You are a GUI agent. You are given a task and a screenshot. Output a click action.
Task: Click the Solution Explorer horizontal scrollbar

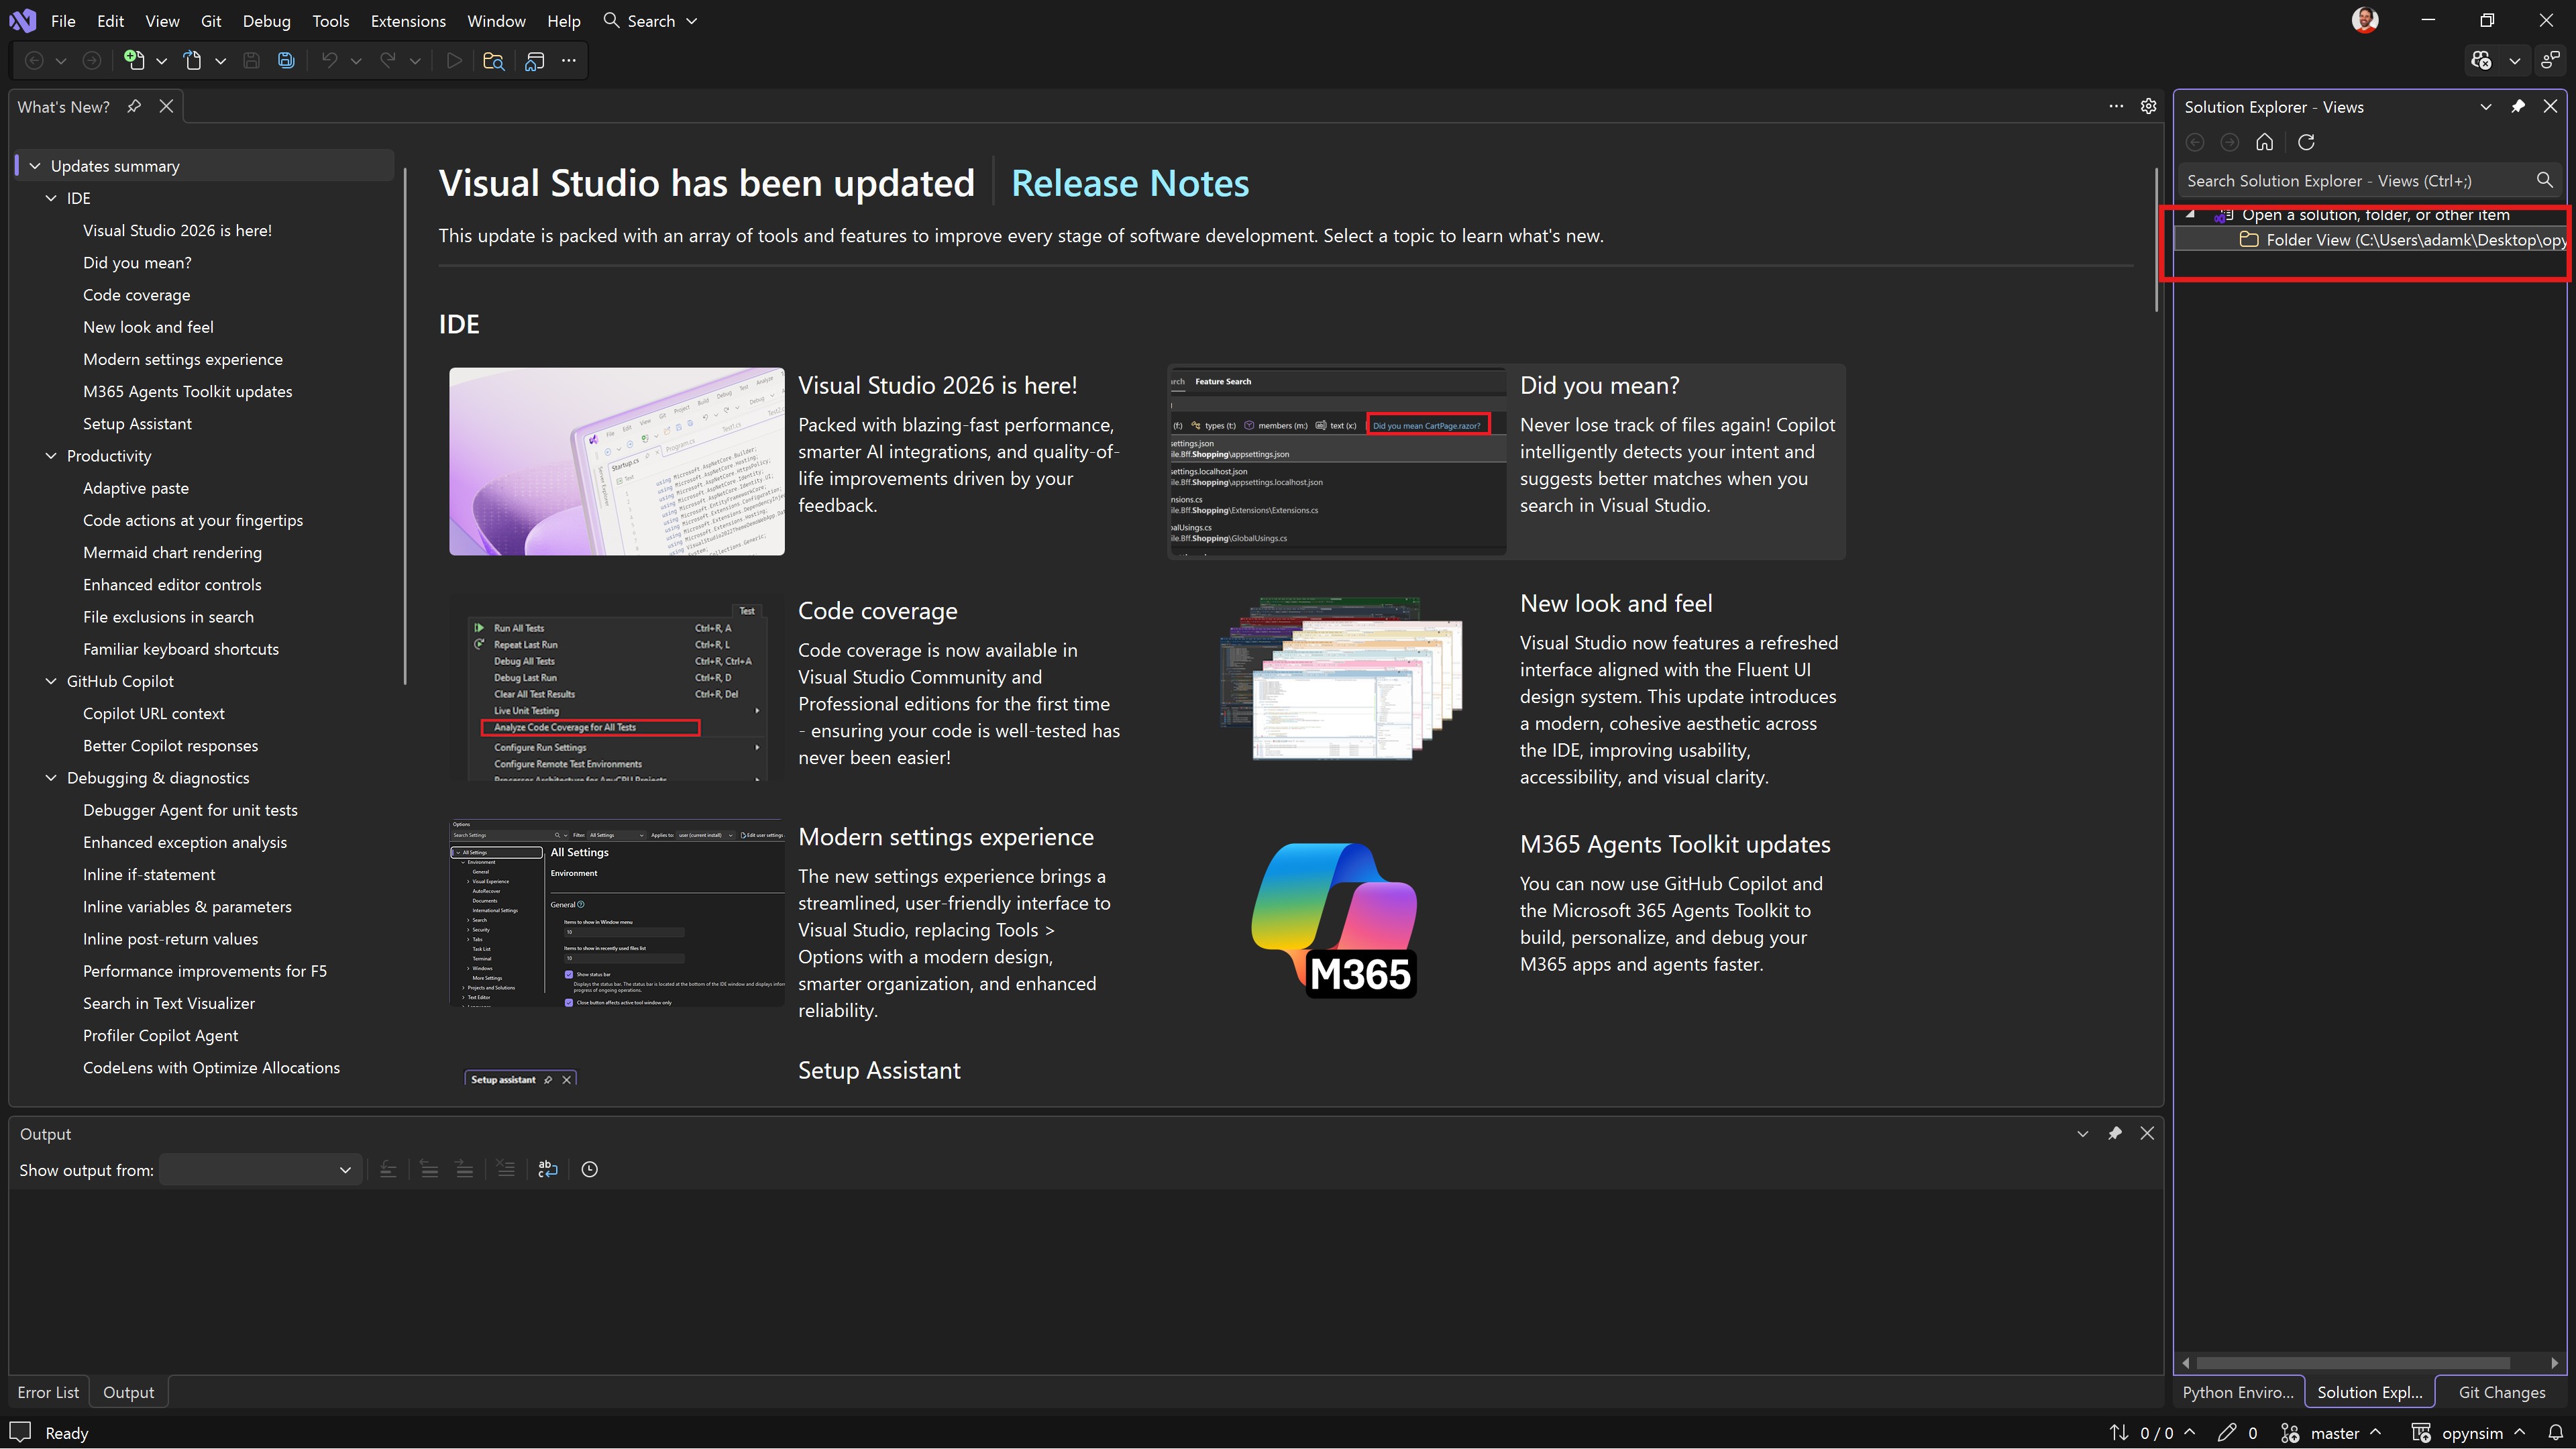pos(2352,1363)
